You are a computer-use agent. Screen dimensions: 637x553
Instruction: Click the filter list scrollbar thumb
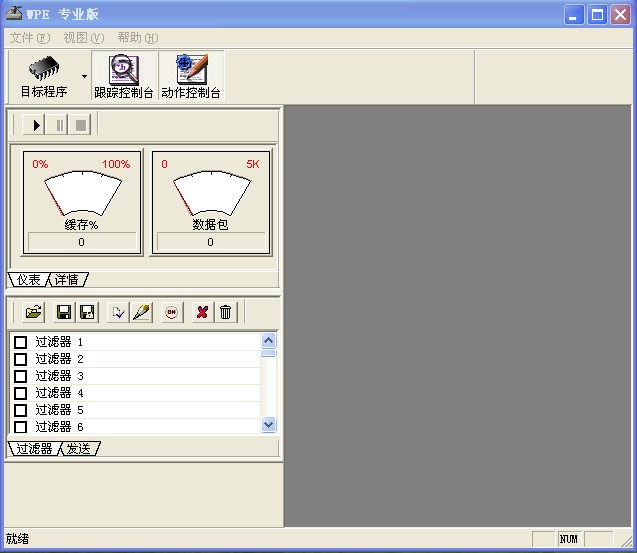[x=269, y=353]
